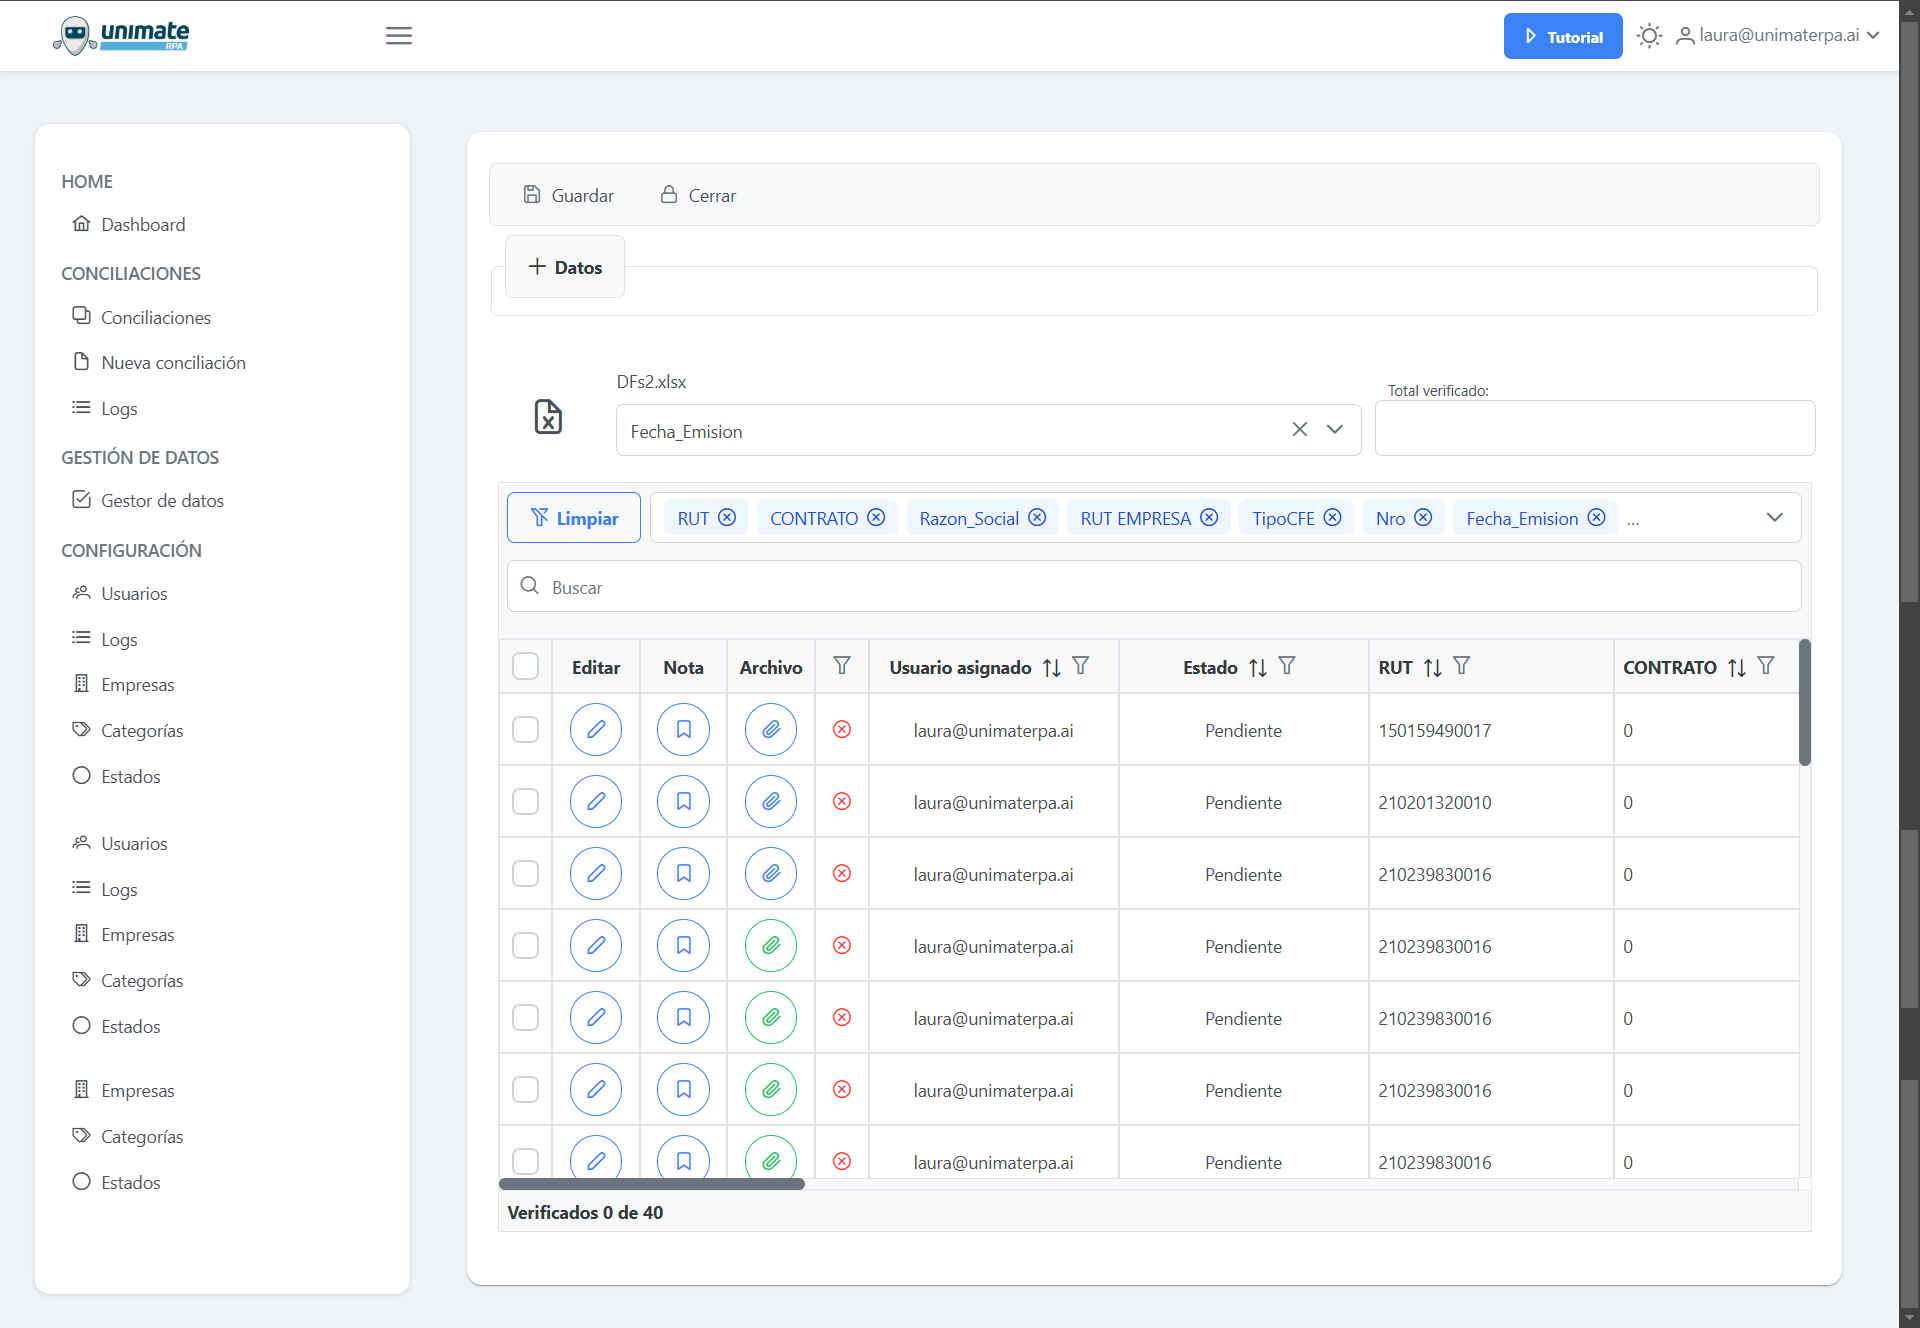Click edit pencil for RUT 150159490017 row
The image size is (1920, 1328).
595,730
